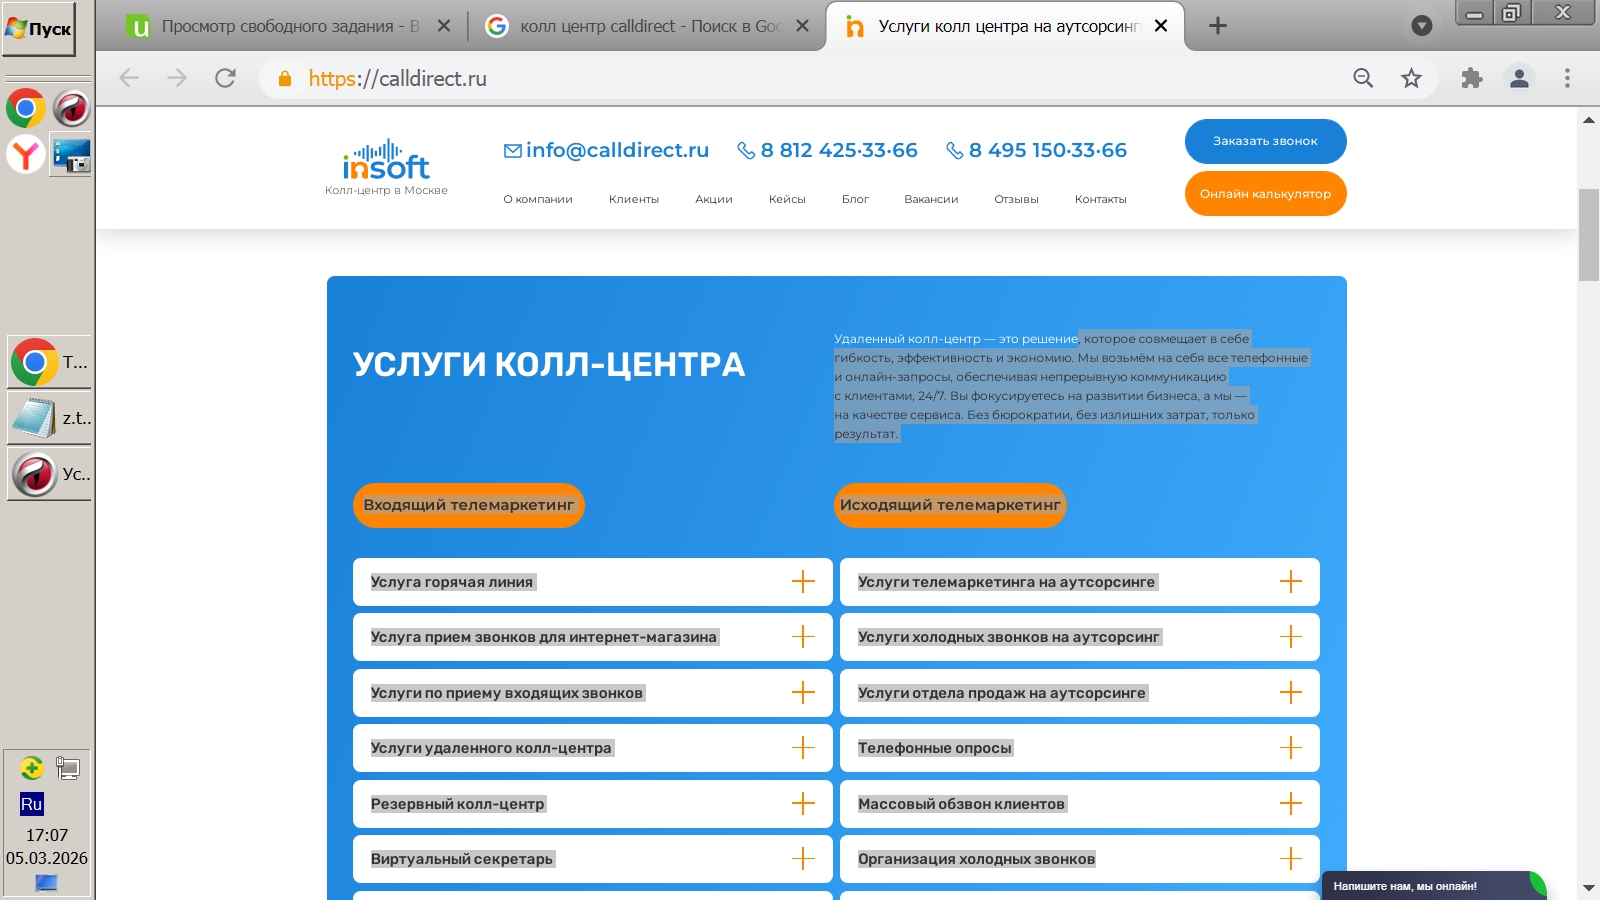Open the 'Пуск' Start button

pyautogui.click(x=39, y=29)
